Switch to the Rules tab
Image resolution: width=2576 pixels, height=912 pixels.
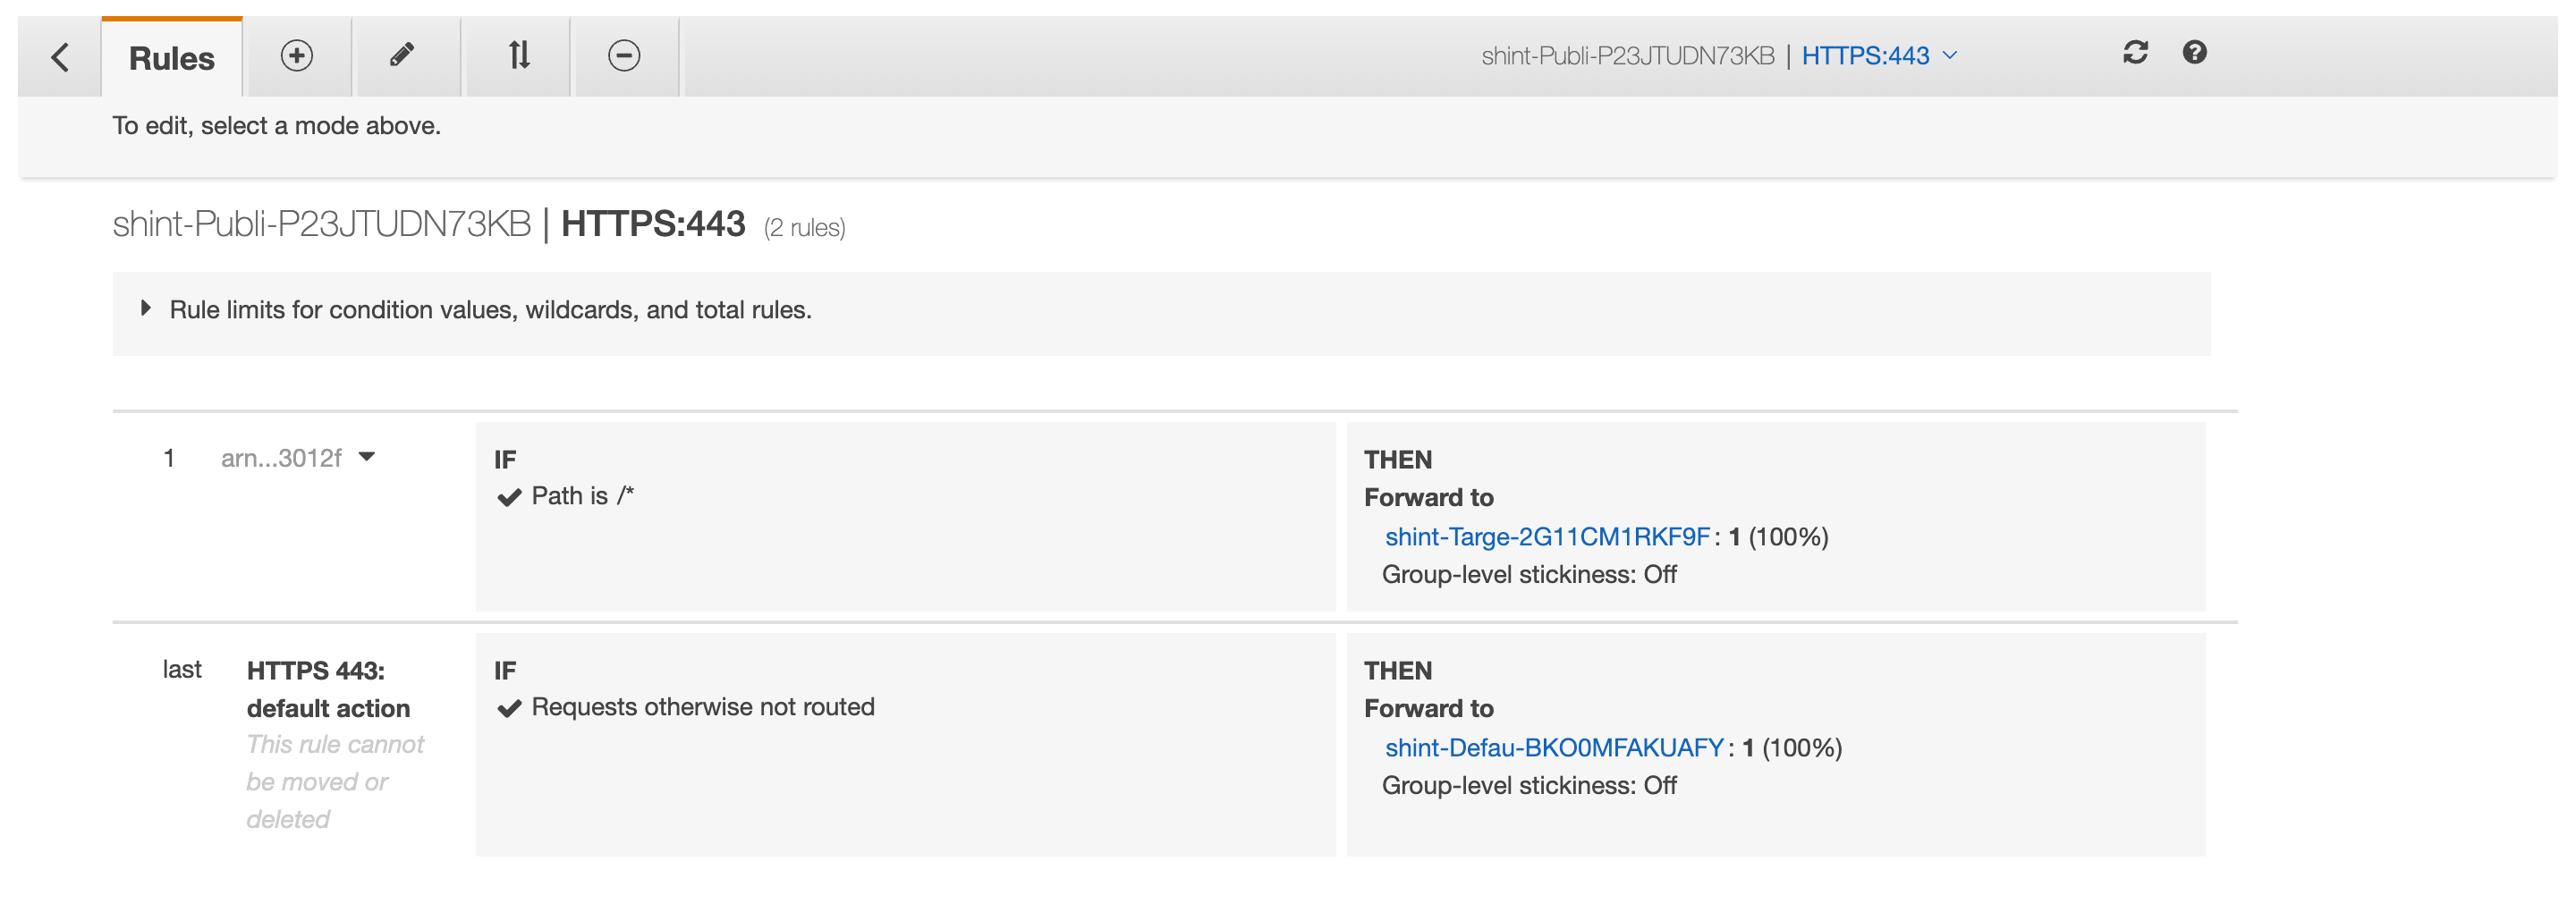tap(170, 58)
